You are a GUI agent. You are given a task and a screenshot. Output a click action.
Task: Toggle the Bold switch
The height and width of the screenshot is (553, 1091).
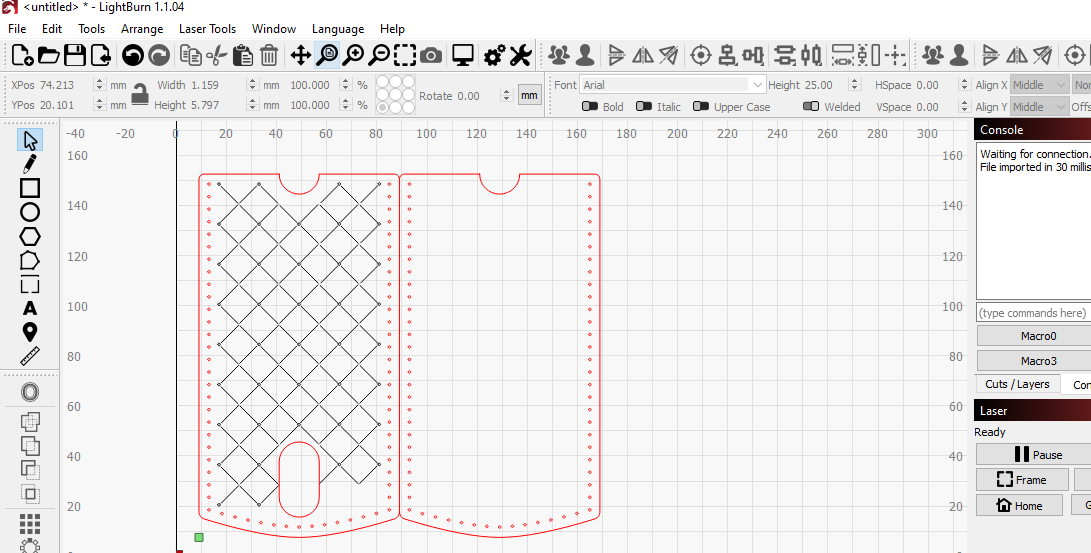[x=590, y=106]
